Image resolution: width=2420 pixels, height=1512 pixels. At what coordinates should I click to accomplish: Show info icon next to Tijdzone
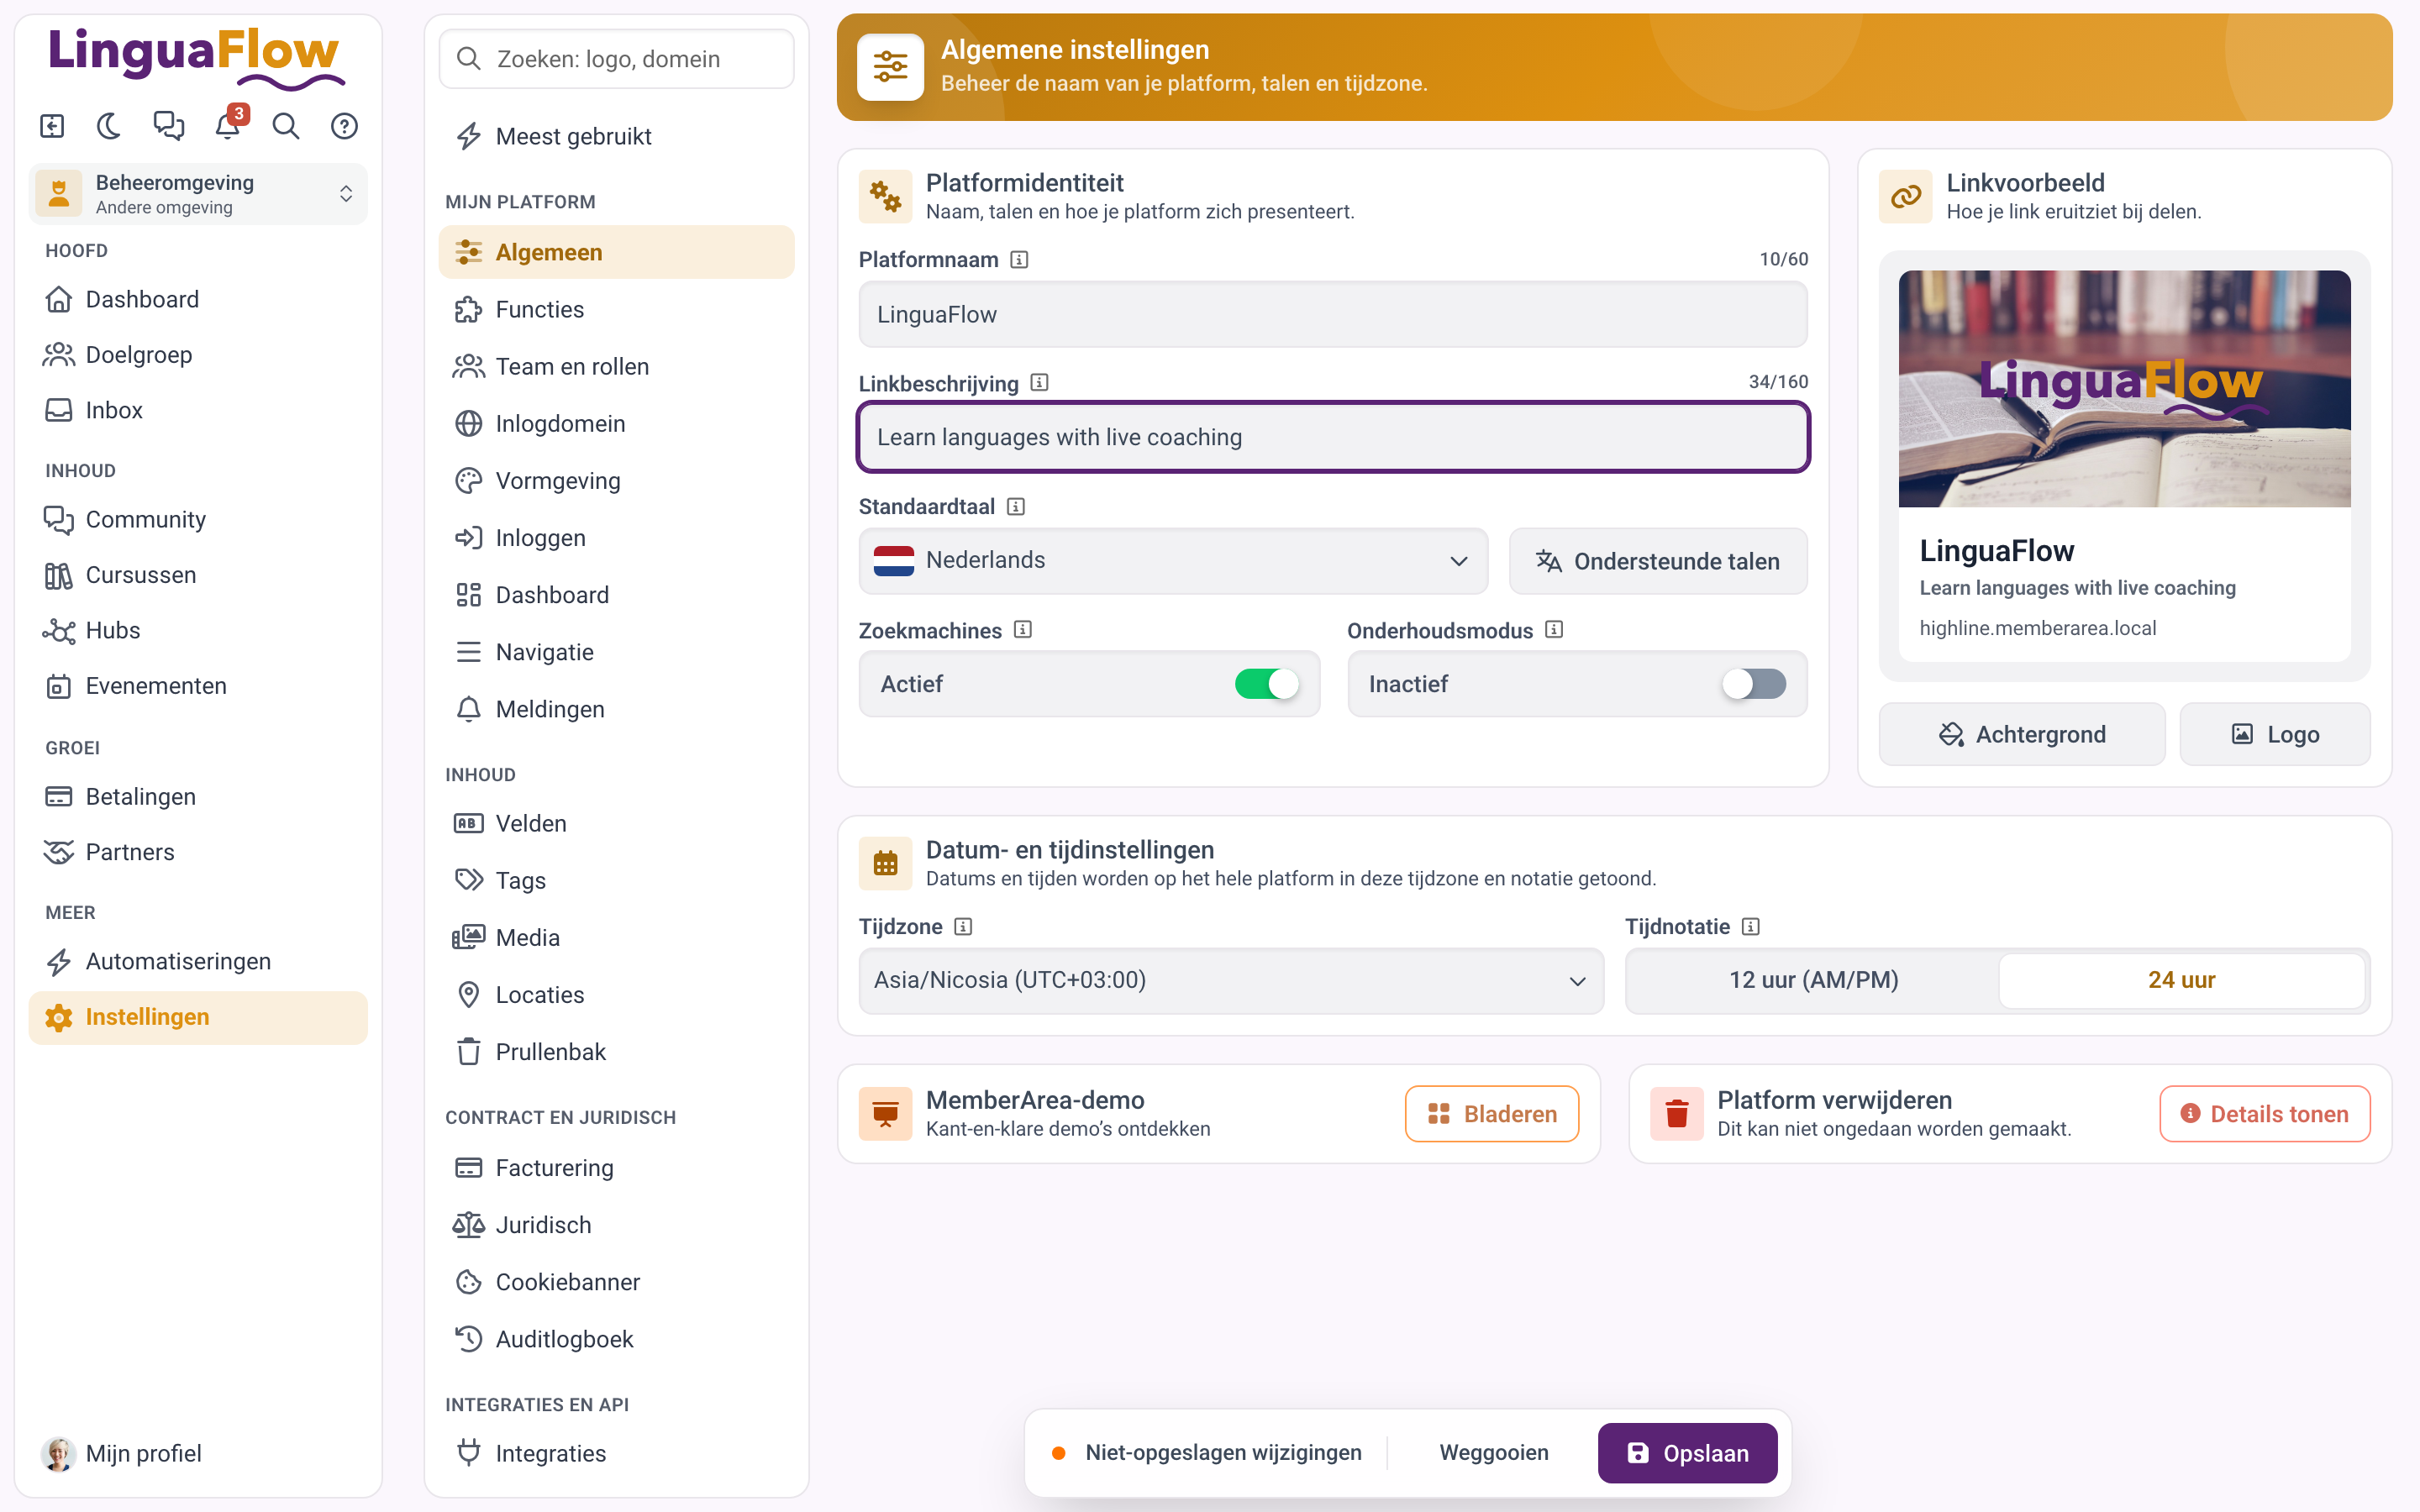(x=962, y=927)
